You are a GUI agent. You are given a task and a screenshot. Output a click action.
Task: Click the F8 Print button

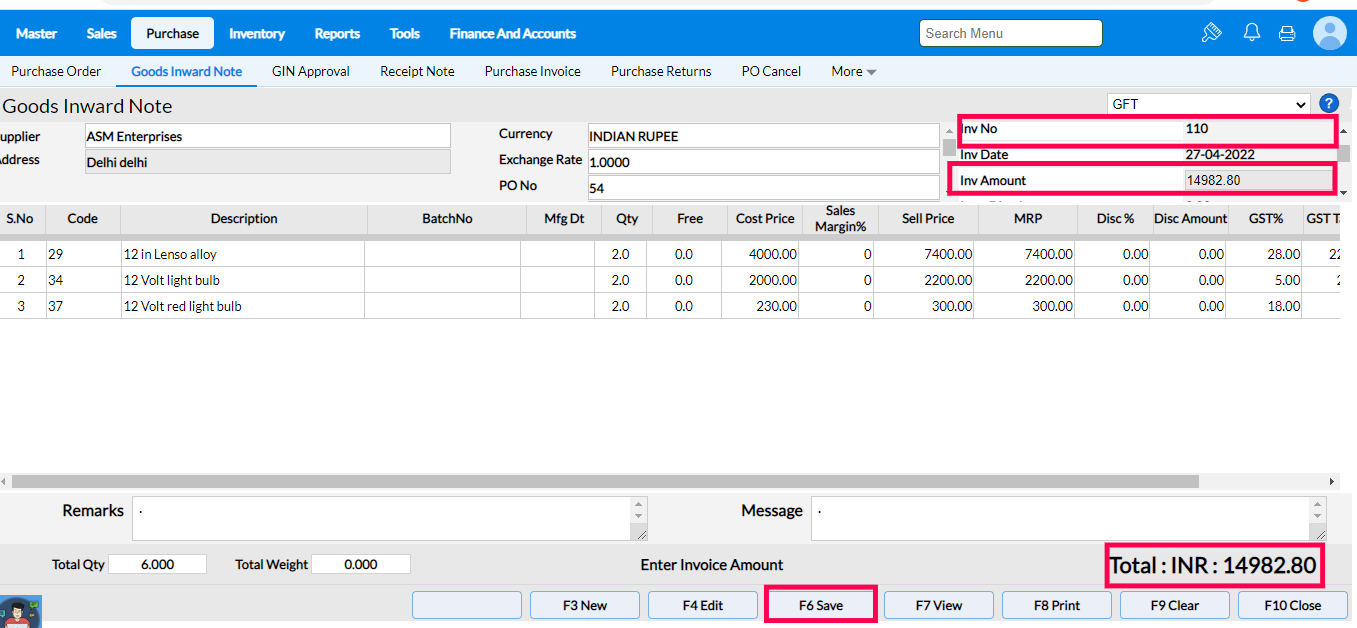click(1057, 605)
